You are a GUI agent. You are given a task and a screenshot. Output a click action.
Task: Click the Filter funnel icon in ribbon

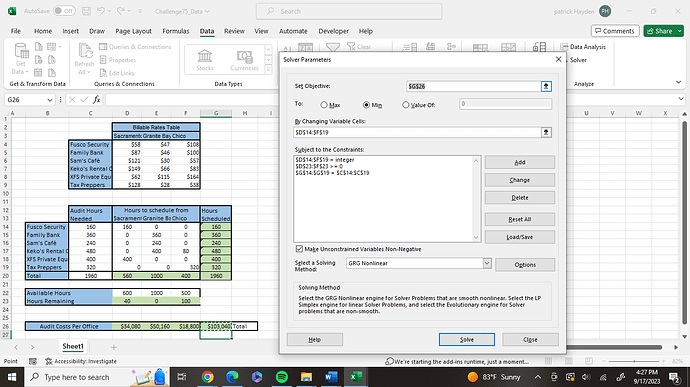pyautogui.click(x=333, y=48)
